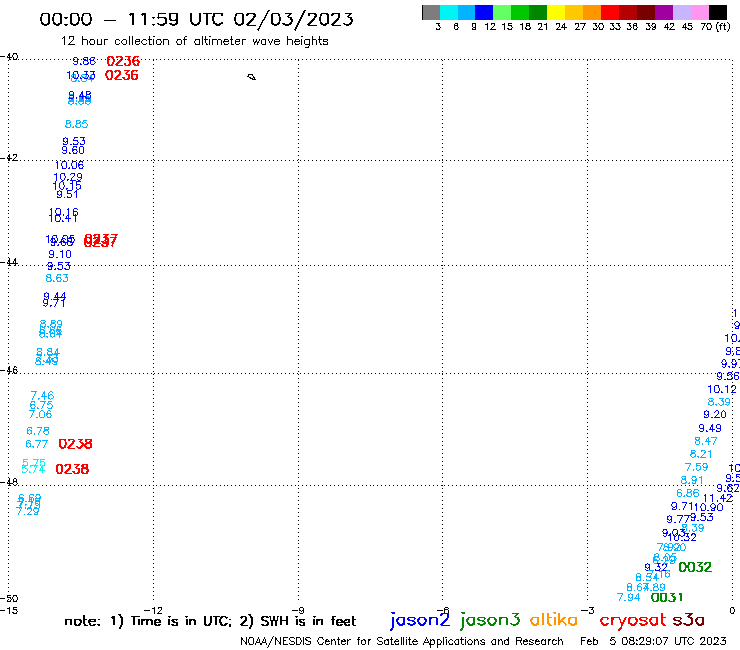740x650 pixels.
Task: Click the 8.85 wave height value
Action: [76, 124]
